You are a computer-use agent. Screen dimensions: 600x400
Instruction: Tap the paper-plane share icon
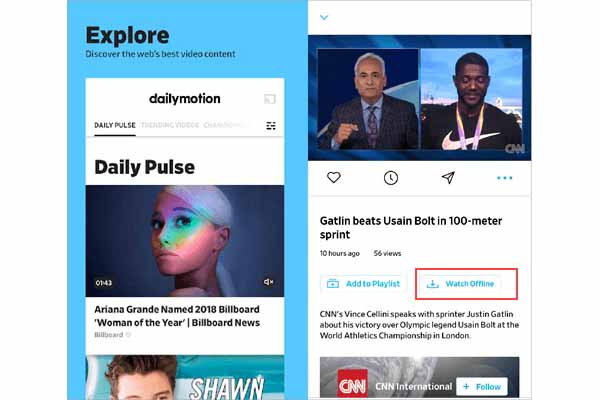[x=448, y=177]
